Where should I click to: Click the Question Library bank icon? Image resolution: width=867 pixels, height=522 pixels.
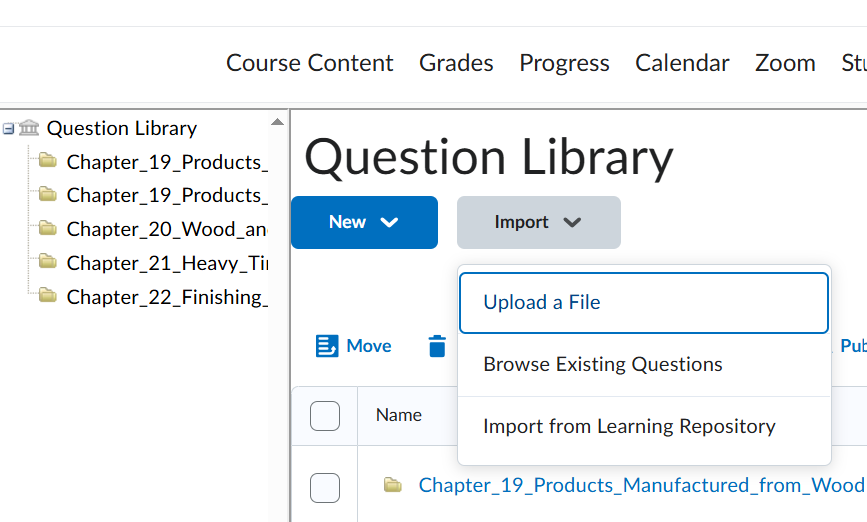pyautogui.click(x=29, y=128)
